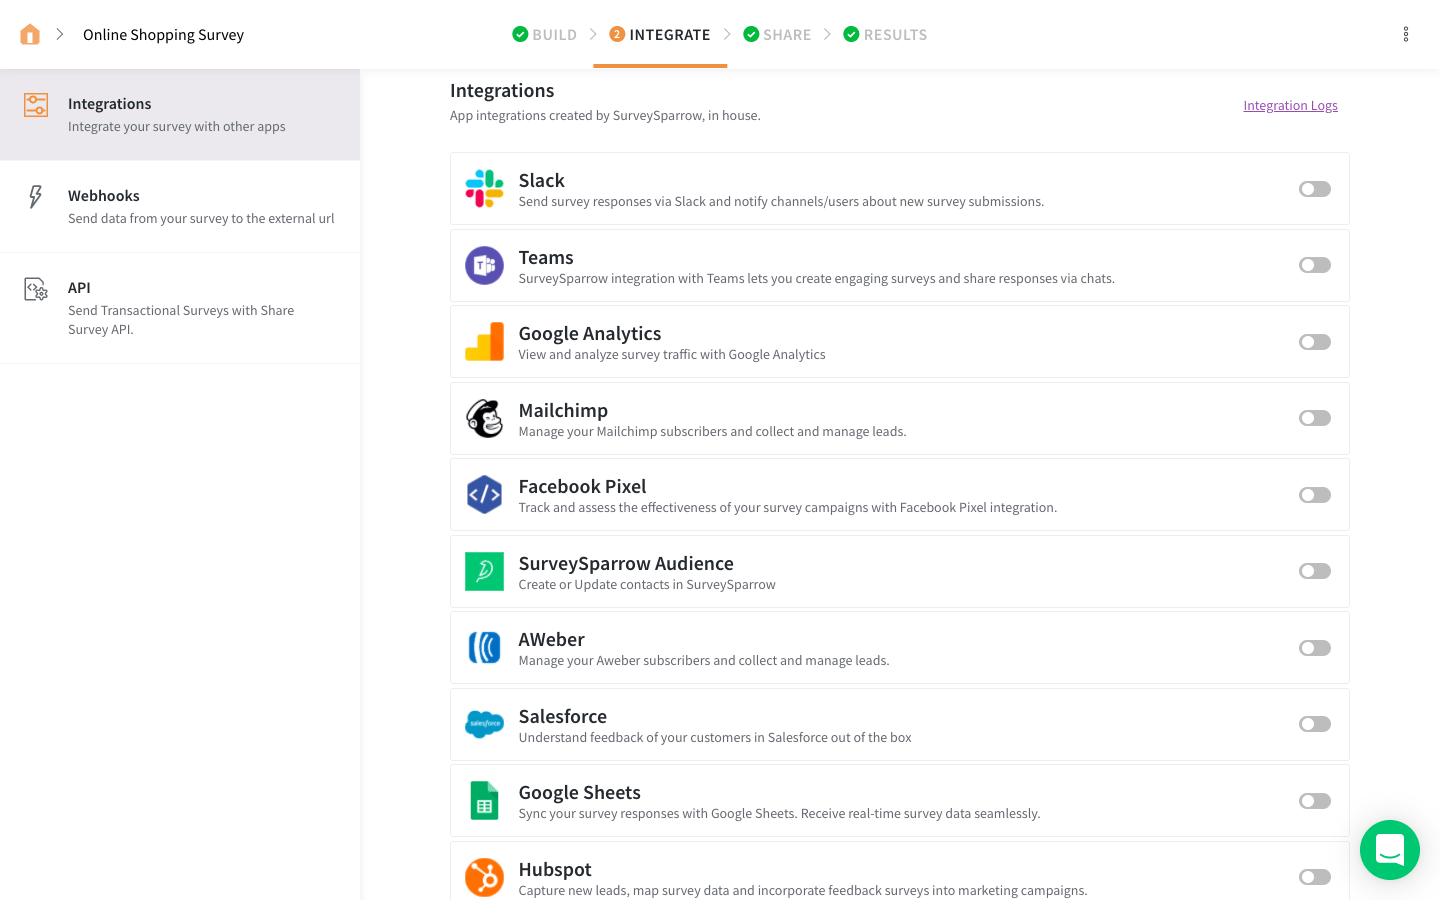The image size is (1440, 900).
Task: Click the Slack integration title
Action: (541, 180)
